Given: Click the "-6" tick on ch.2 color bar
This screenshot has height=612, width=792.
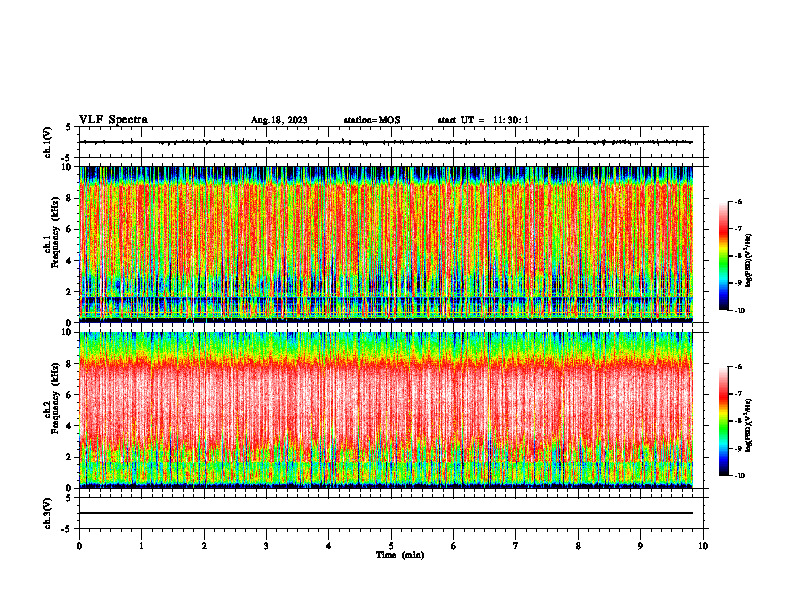Looking at the screenshot, I should 738,367.
